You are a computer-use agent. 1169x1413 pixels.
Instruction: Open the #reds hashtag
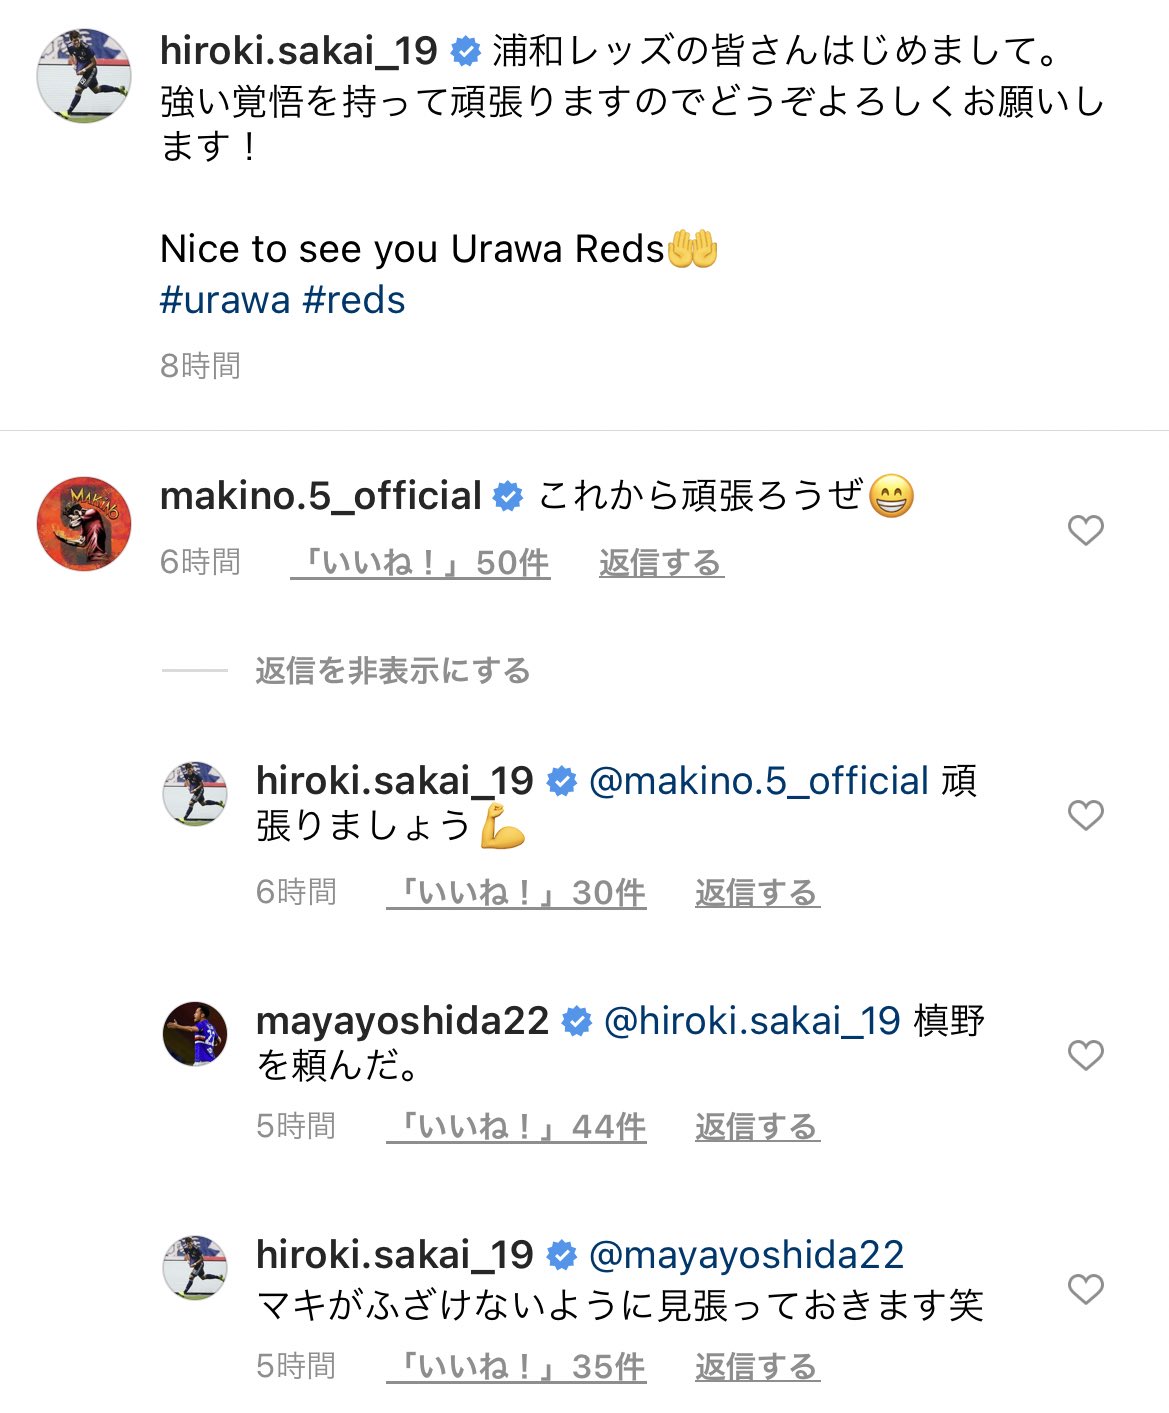pyautogui.click(x=354, y=300)
